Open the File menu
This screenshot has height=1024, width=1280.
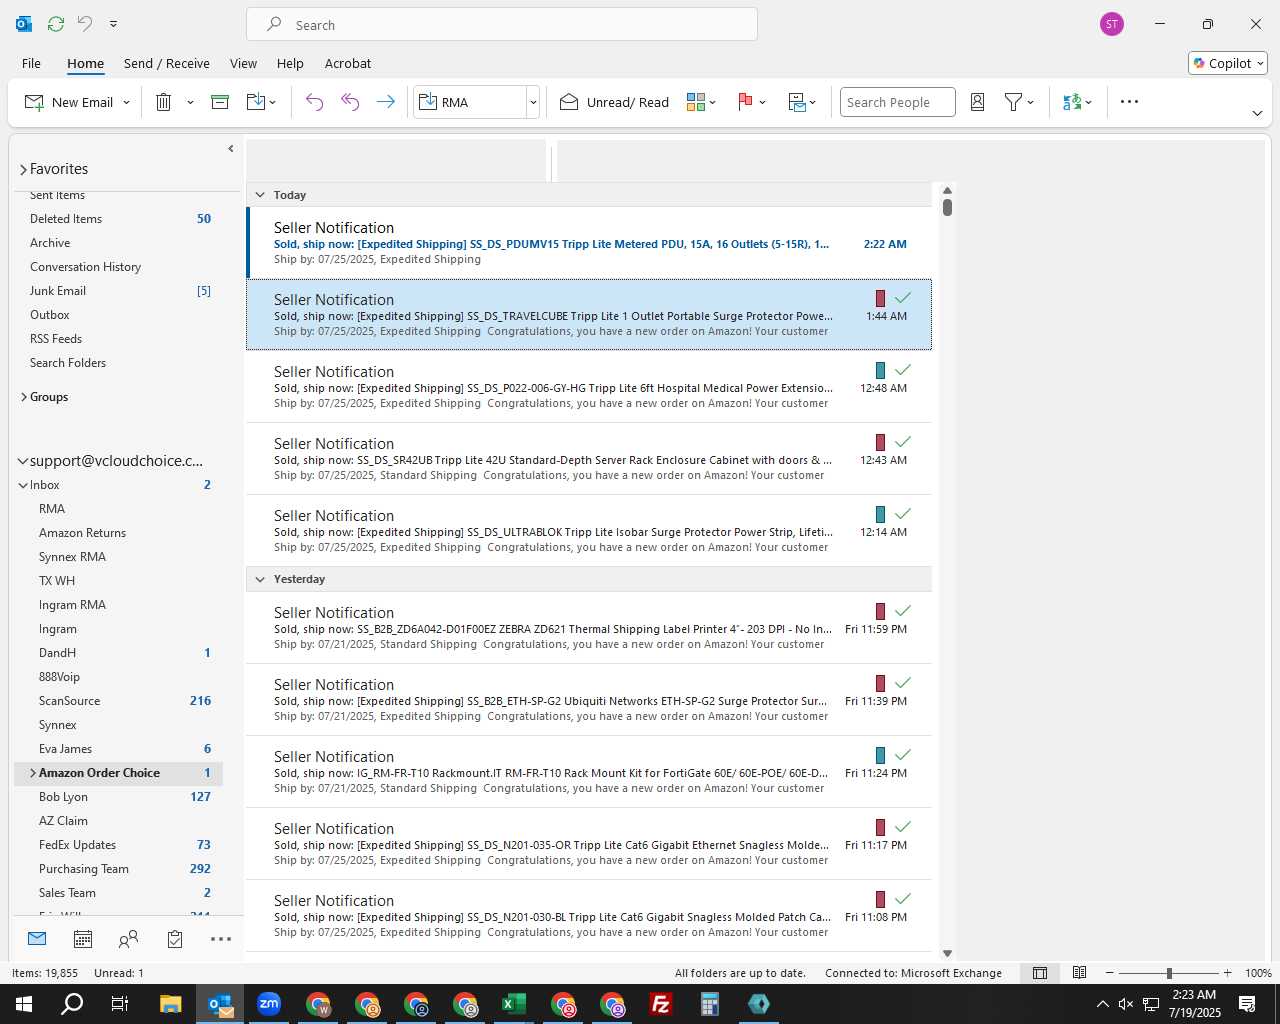[x=31, y=63]
